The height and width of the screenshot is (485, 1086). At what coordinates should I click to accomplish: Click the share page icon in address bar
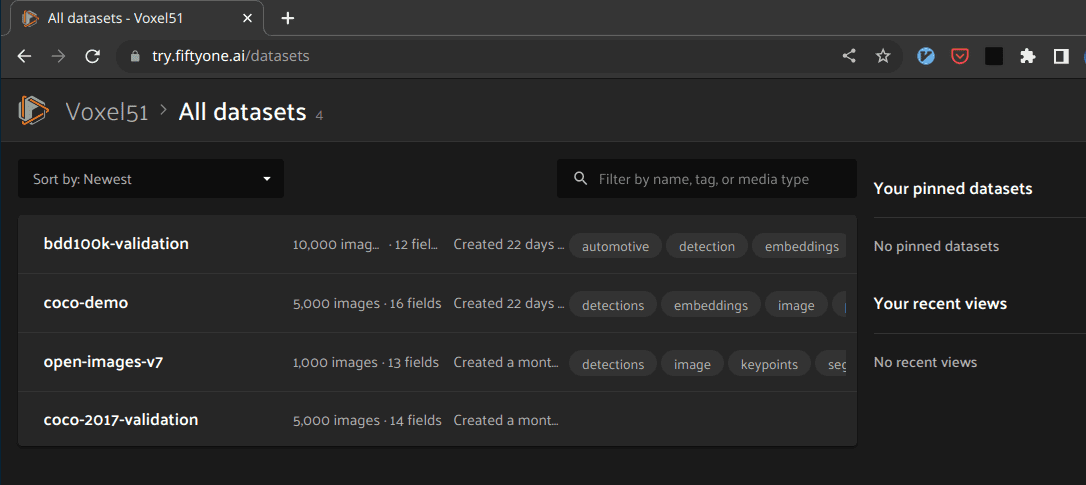click(x=849, y=56)
